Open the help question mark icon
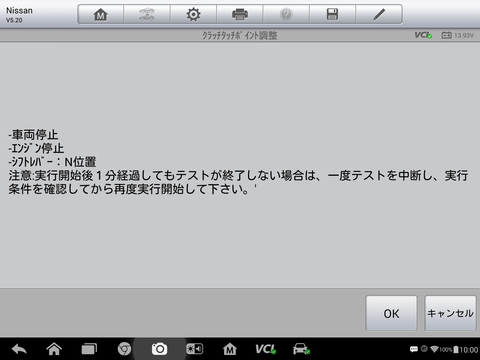The width and height of the screenshot is (480, 360). pyautogui.click(x=286, y=14)
